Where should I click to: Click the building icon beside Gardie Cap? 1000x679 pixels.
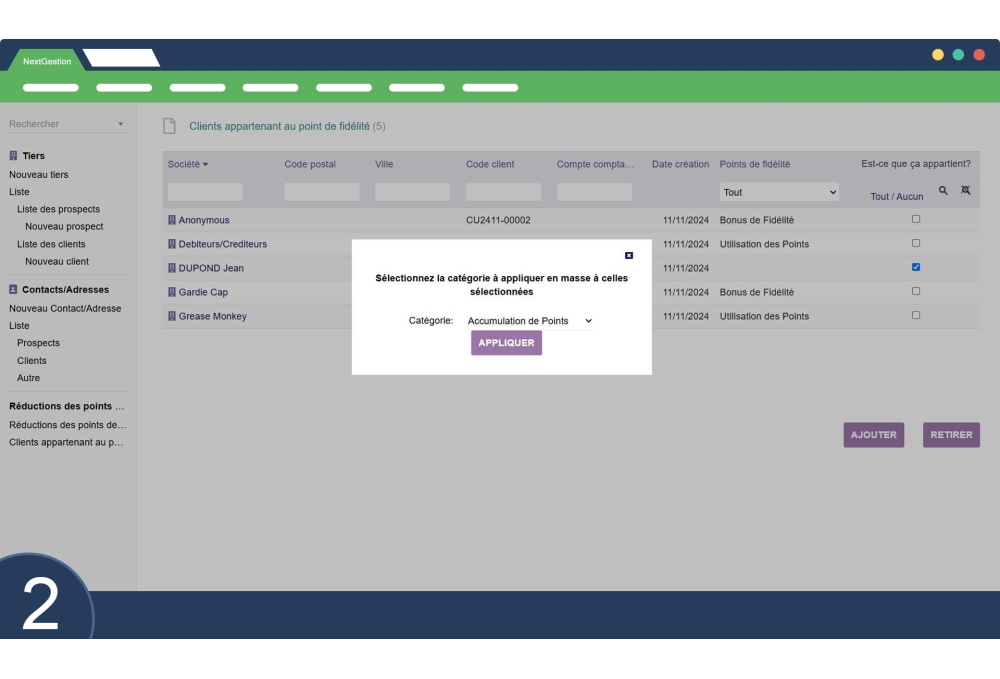click(172, 292)
